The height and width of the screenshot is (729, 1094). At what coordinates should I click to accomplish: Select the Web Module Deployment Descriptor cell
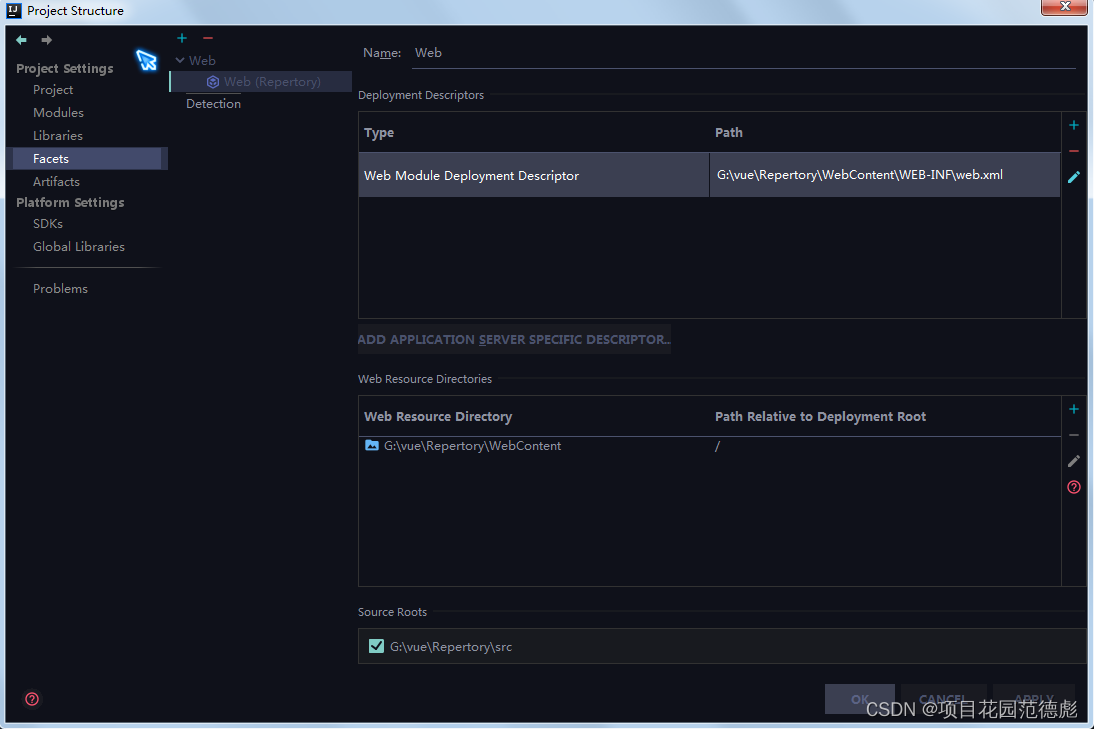(534, 175)
